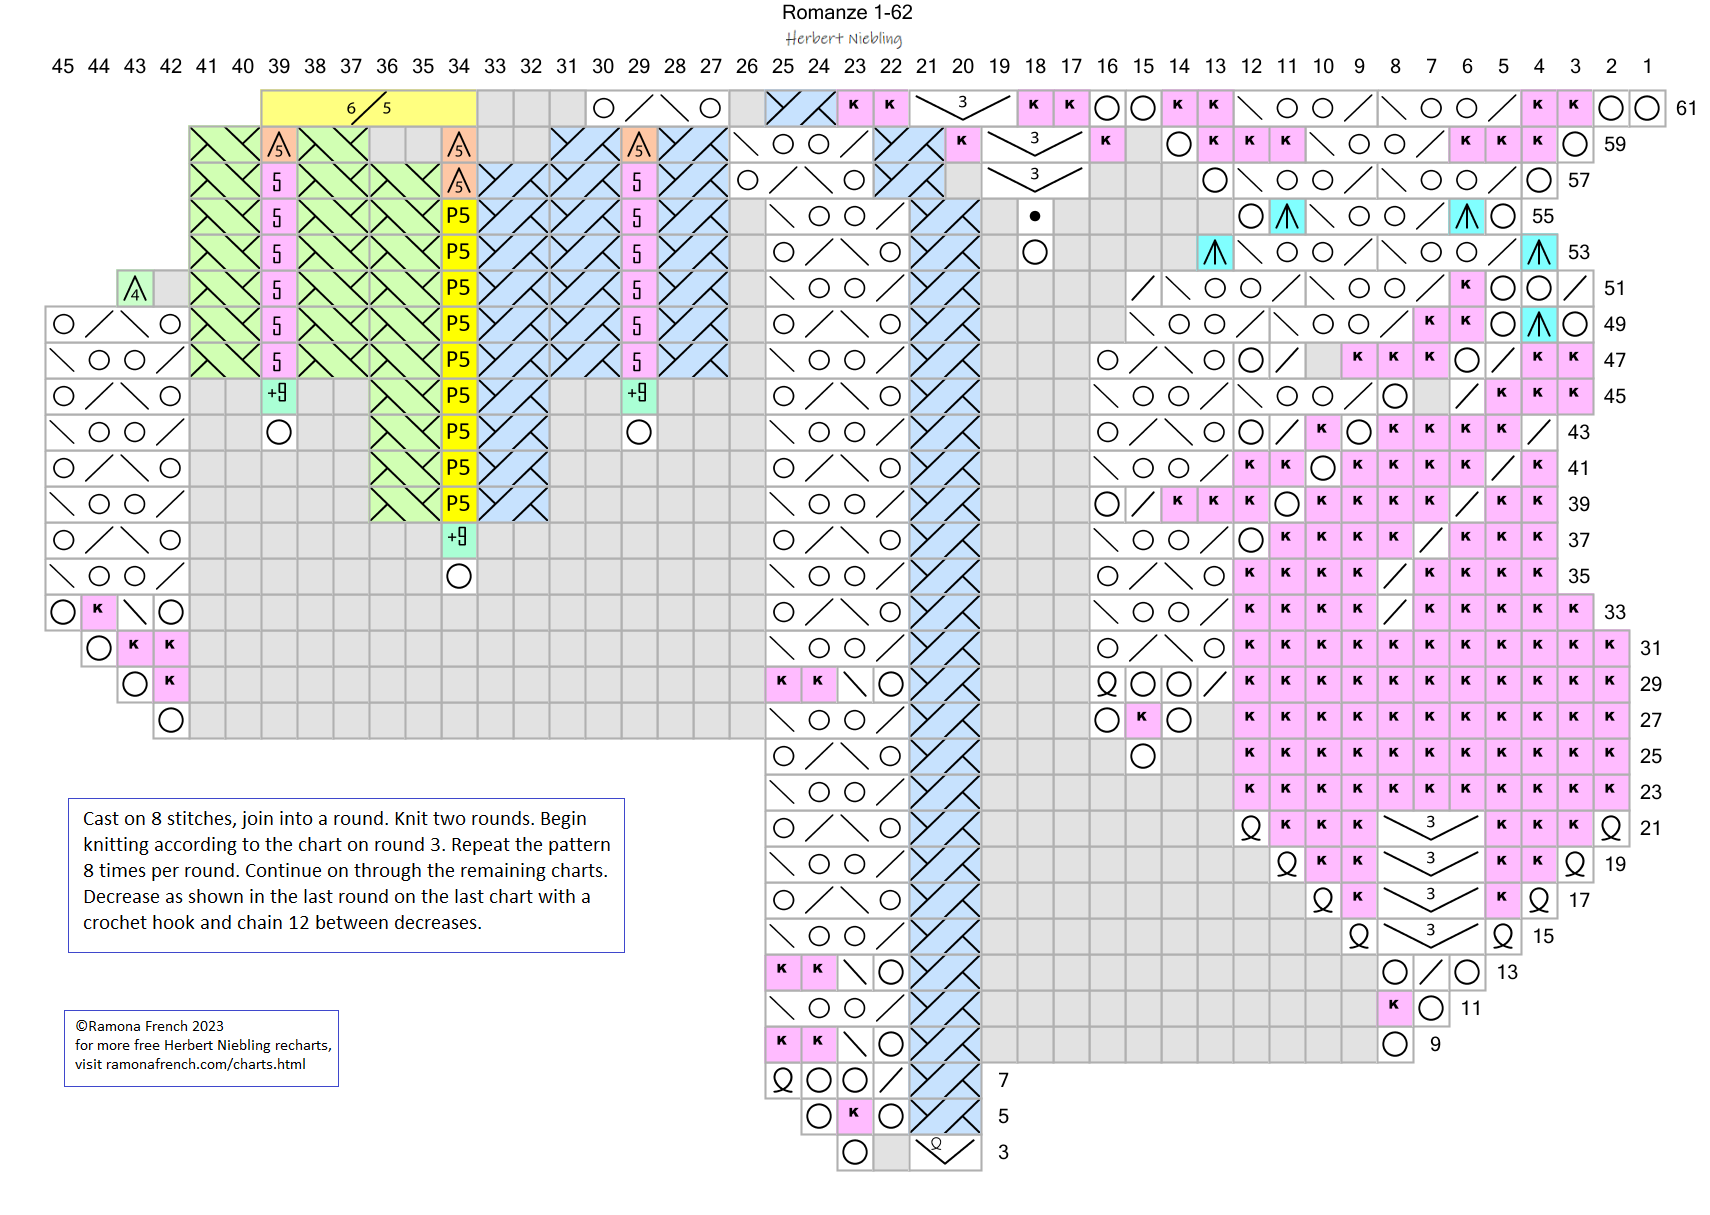Viewport: 1710px width, 1215px height.
Task: Select the pink K cell in row 11
Action: click(x=1394, y=1007)
